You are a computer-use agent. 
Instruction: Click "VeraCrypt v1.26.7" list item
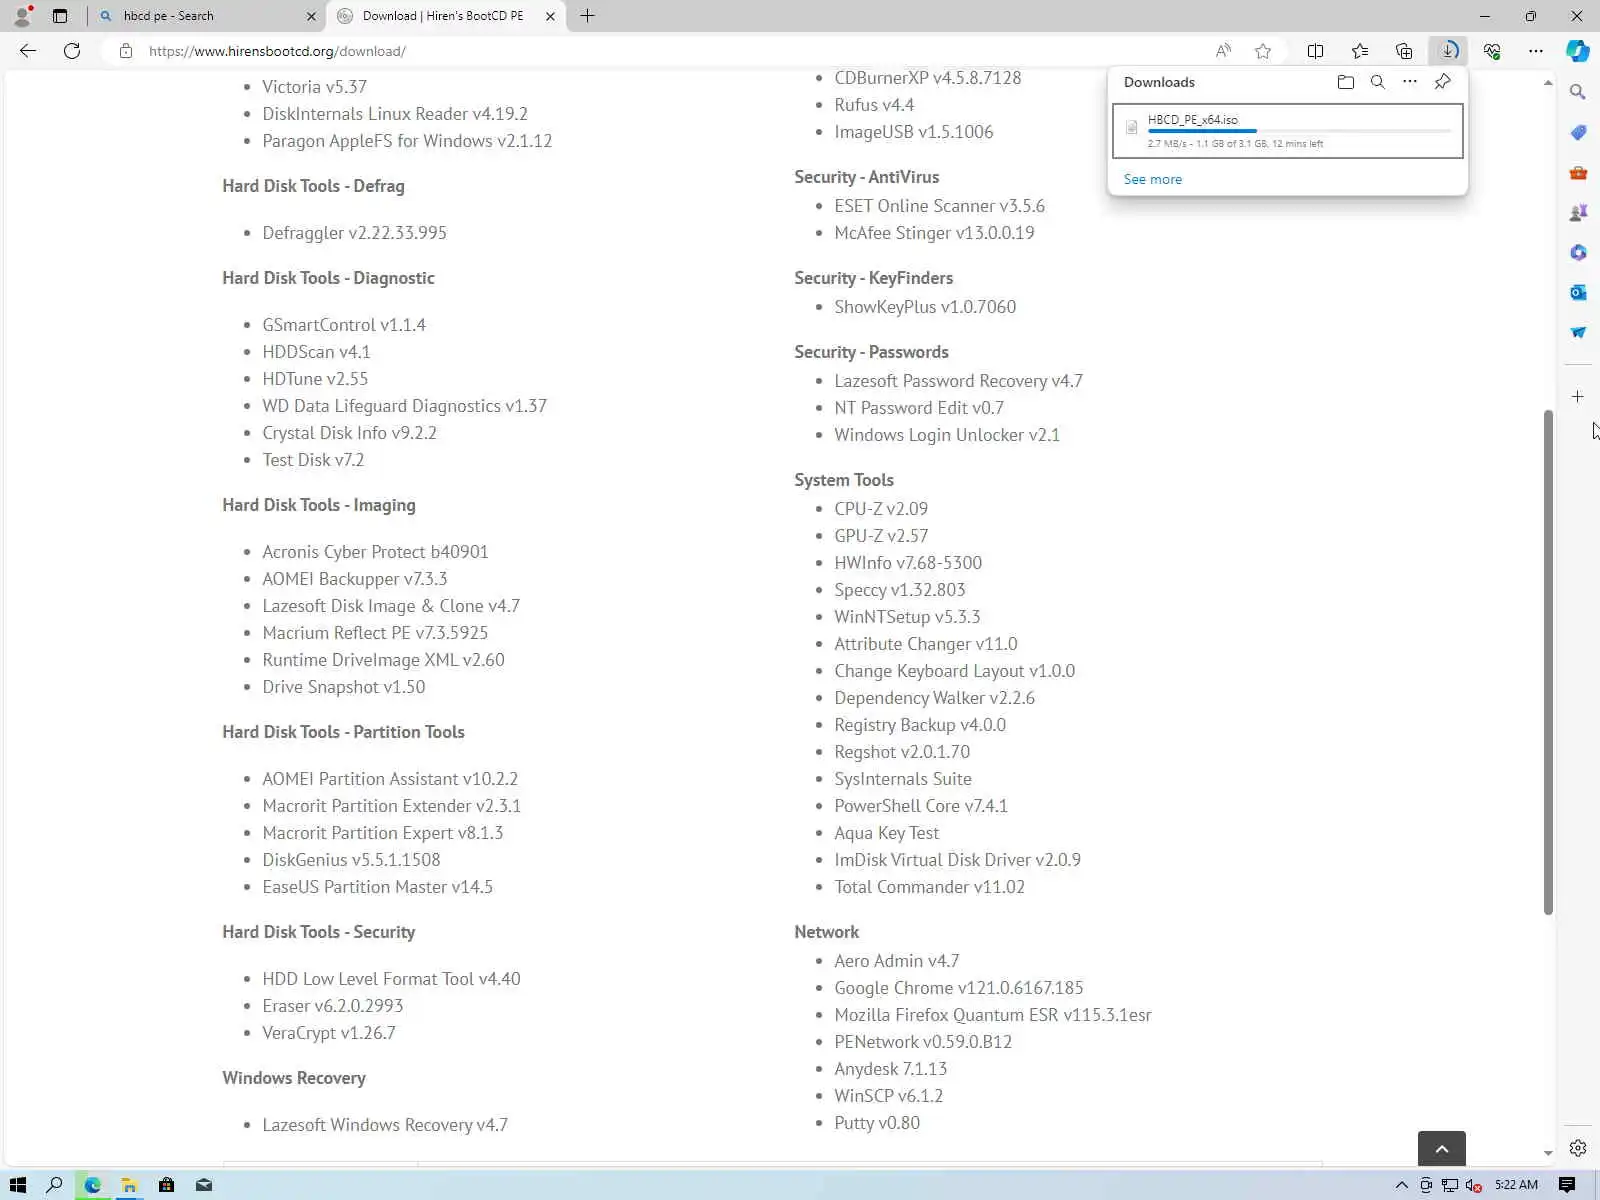coord(329,1033)
